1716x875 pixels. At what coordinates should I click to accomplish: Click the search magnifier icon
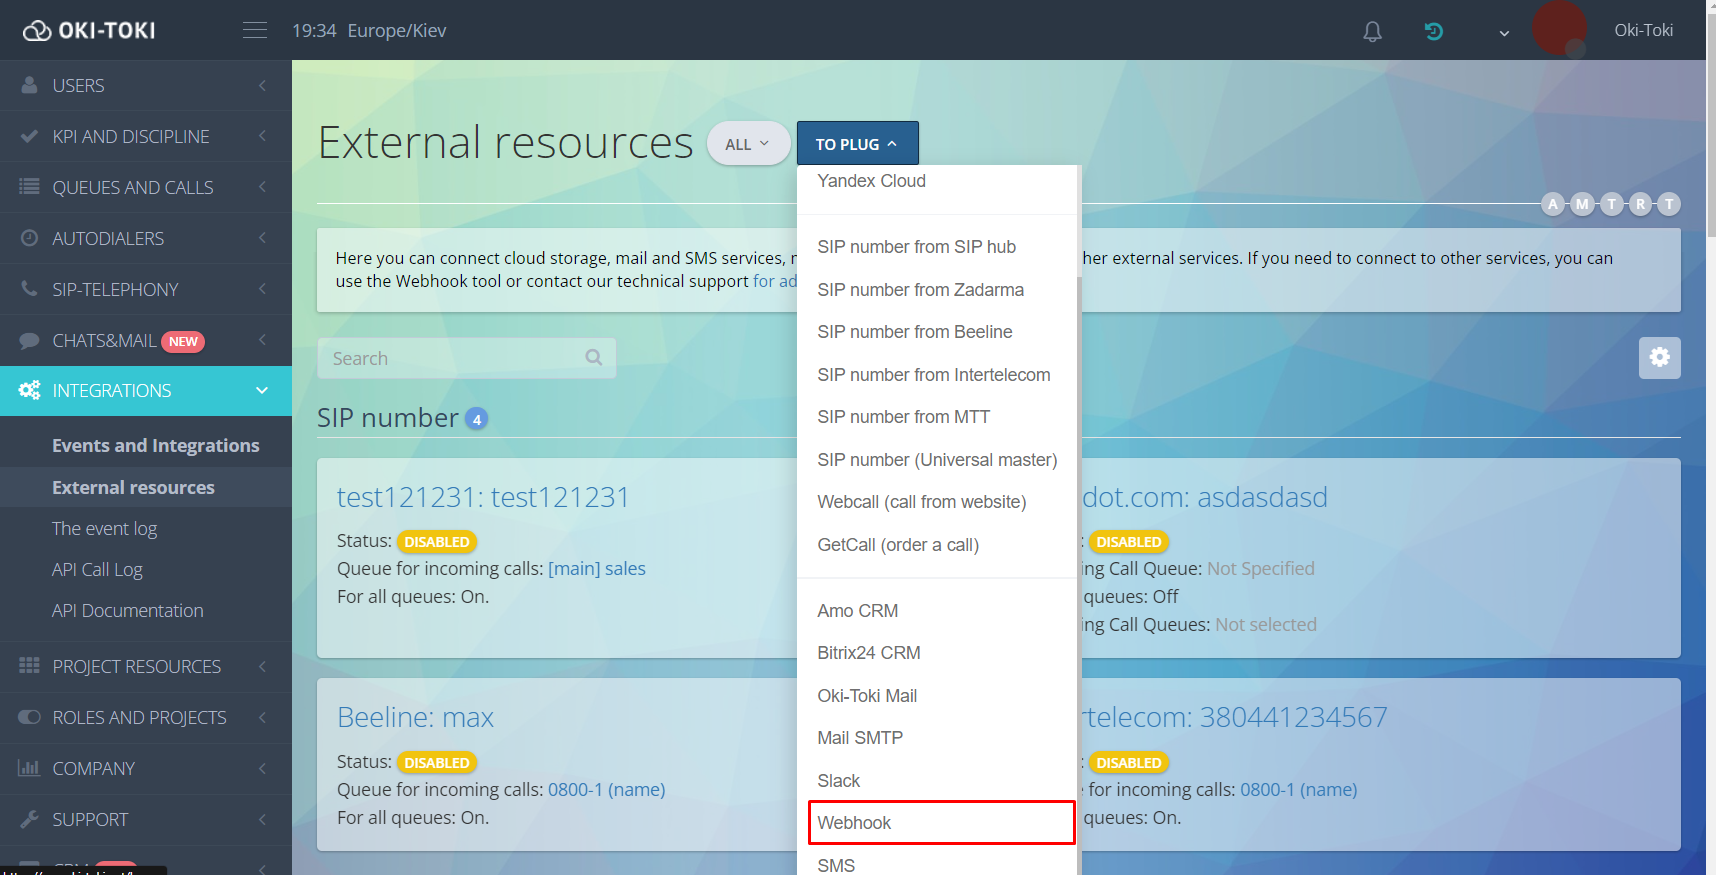coord(594,357)
